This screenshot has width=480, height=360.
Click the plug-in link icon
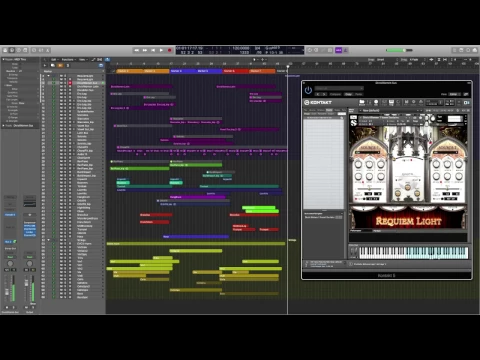point(466,94)
